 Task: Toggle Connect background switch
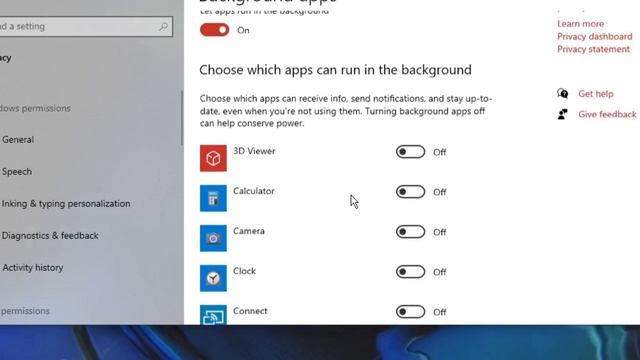(410, 312)
